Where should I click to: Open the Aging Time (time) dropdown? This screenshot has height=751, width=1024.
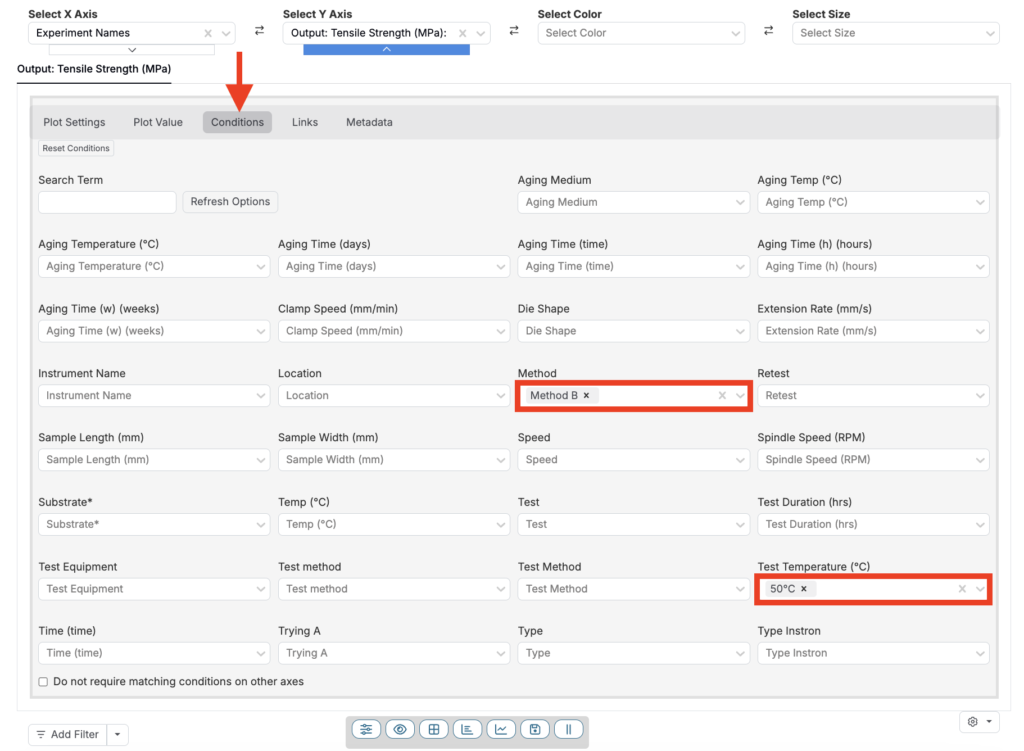tap(633, 266)
